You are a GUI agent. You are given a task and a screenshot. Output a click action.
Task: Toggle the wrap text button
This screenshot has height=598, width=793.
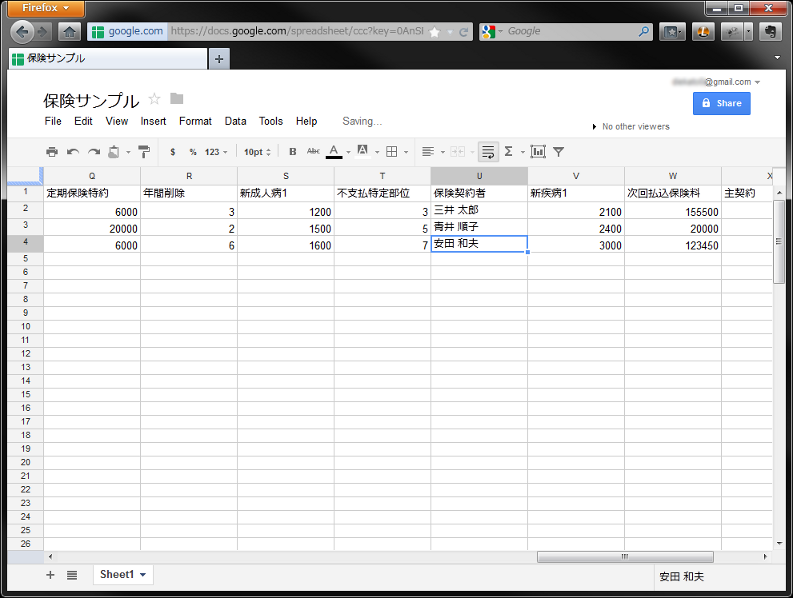point(488,152)
